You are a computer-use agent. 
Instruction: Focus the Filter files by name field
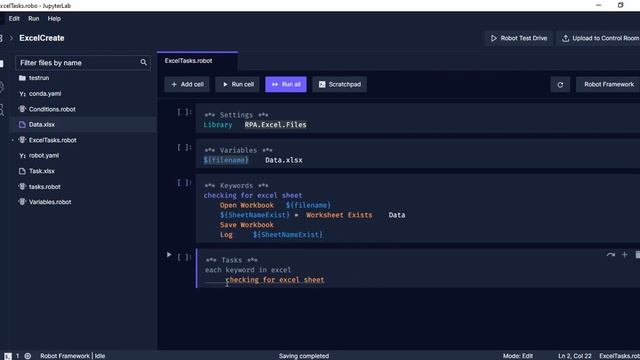pos(83,62)
